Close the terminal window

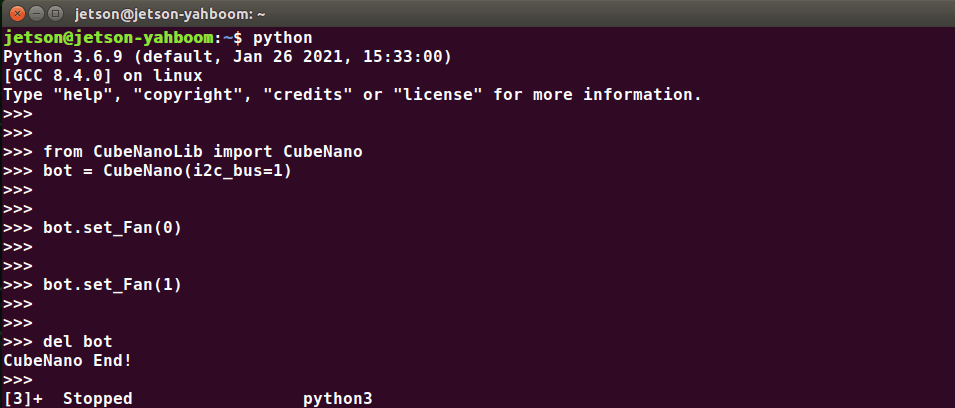pyautogui.click(x=17, y=13)
